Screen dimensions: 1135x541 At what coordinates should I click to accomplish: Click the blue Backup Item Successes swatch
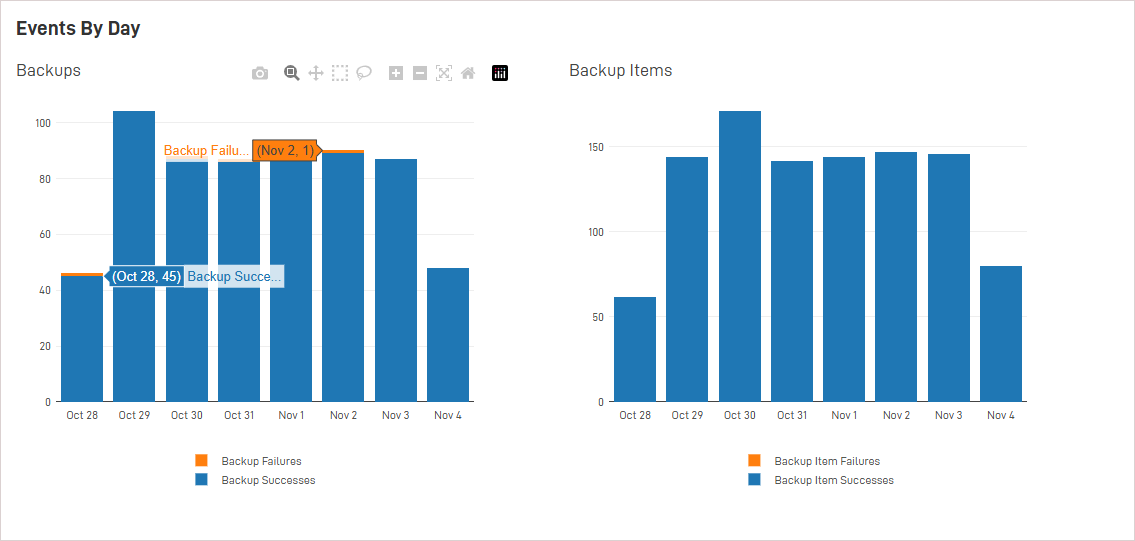tap(754, 480)
